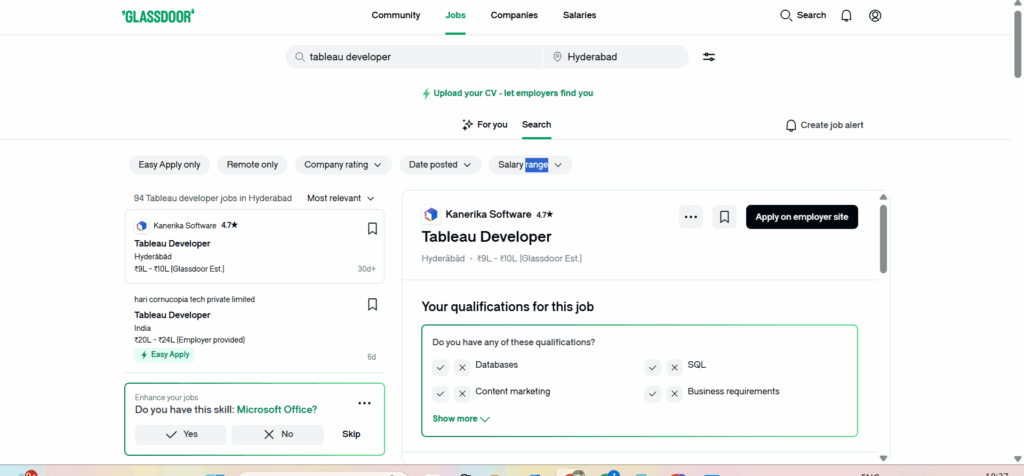The height and width of the screenshot is (476, 1024).
Task: Bookmark the Kanerika Software job card
Action: [372, 229]
